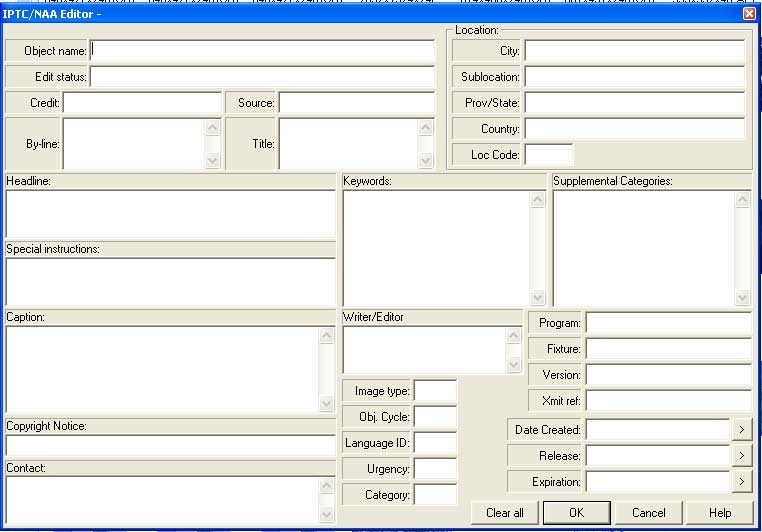
Task: Click into the City text field
Action: pos(634,51)
